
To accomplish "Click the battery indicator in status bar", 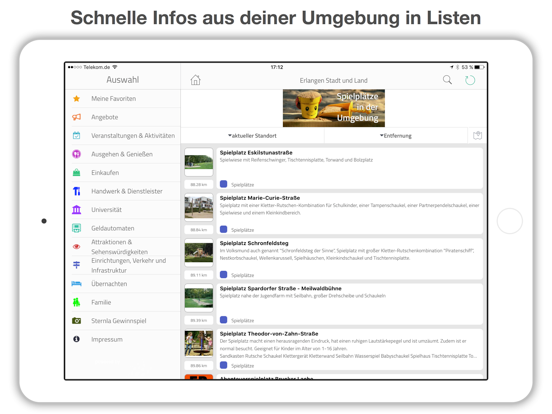I will (479, 67).
